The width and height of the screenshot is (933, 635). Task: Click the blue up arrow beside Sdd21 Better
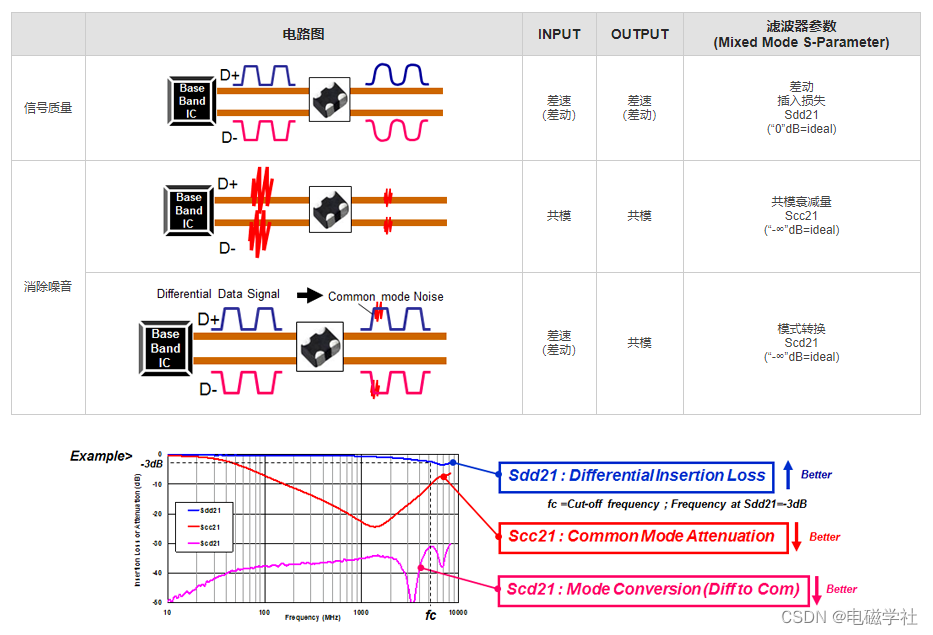(x=788, y=475)
